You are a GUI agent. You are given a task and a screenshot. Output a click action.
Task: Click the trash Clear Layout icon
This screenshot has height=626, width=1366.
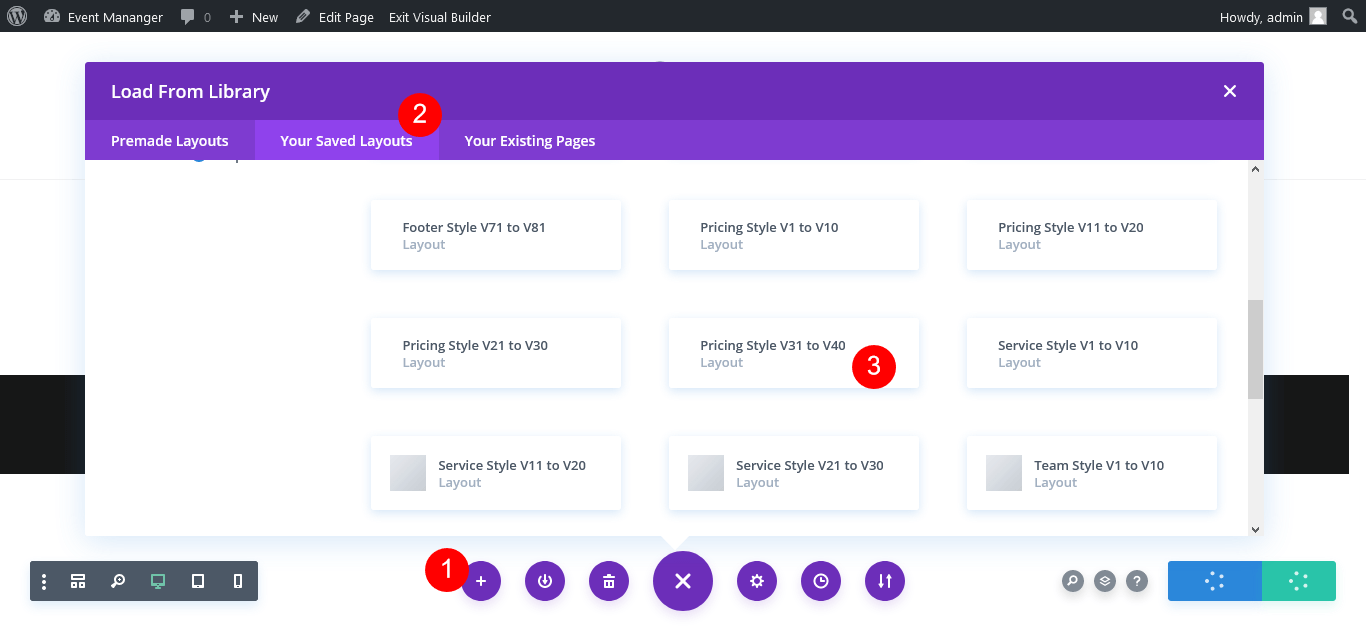609,581
